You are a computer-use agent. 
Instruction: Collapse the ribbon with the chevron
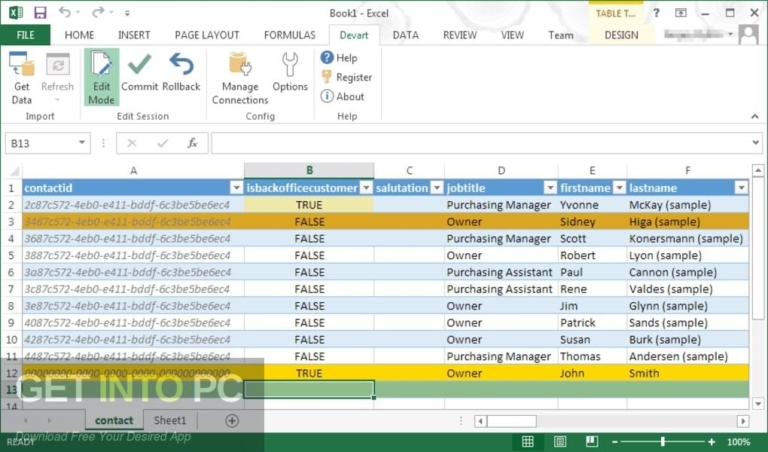coord(755,116)
